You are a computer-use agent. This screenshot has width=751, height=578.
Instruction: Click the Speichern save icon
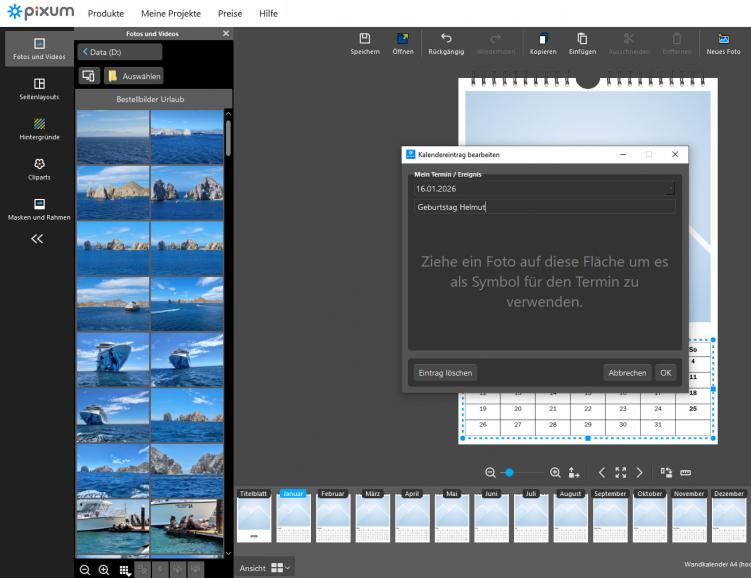(x=364, y=39)
